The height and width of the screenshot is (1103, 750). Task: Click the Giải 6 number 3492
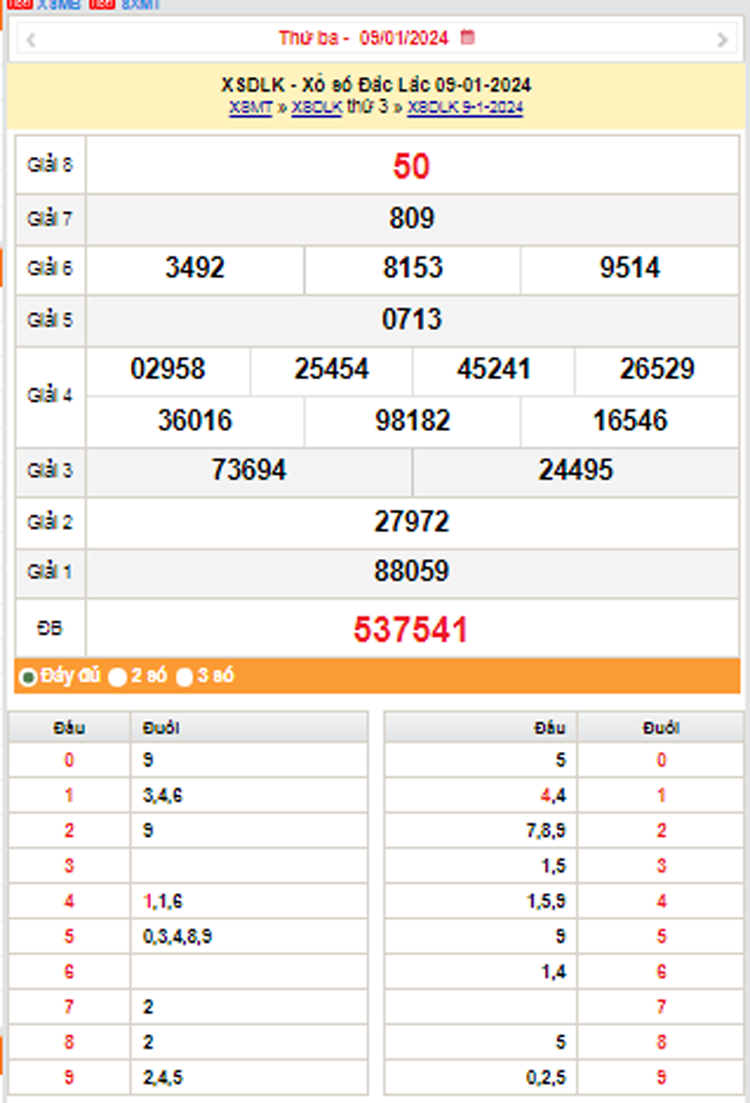[195, 268]
